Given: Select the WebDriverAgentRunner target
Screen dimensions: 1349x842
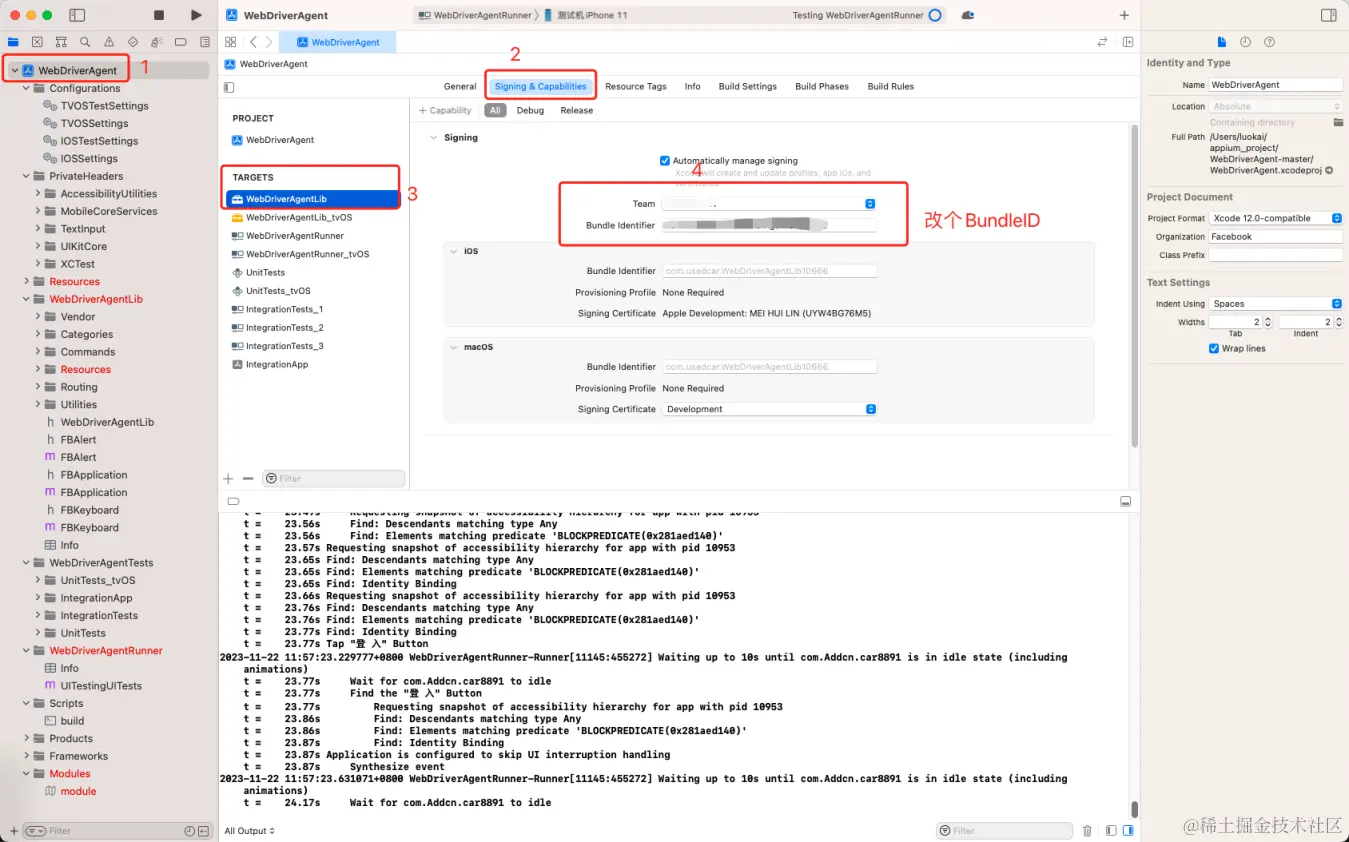Looking at the screenshot, I should pyautogui.click(x=295, y=236).
